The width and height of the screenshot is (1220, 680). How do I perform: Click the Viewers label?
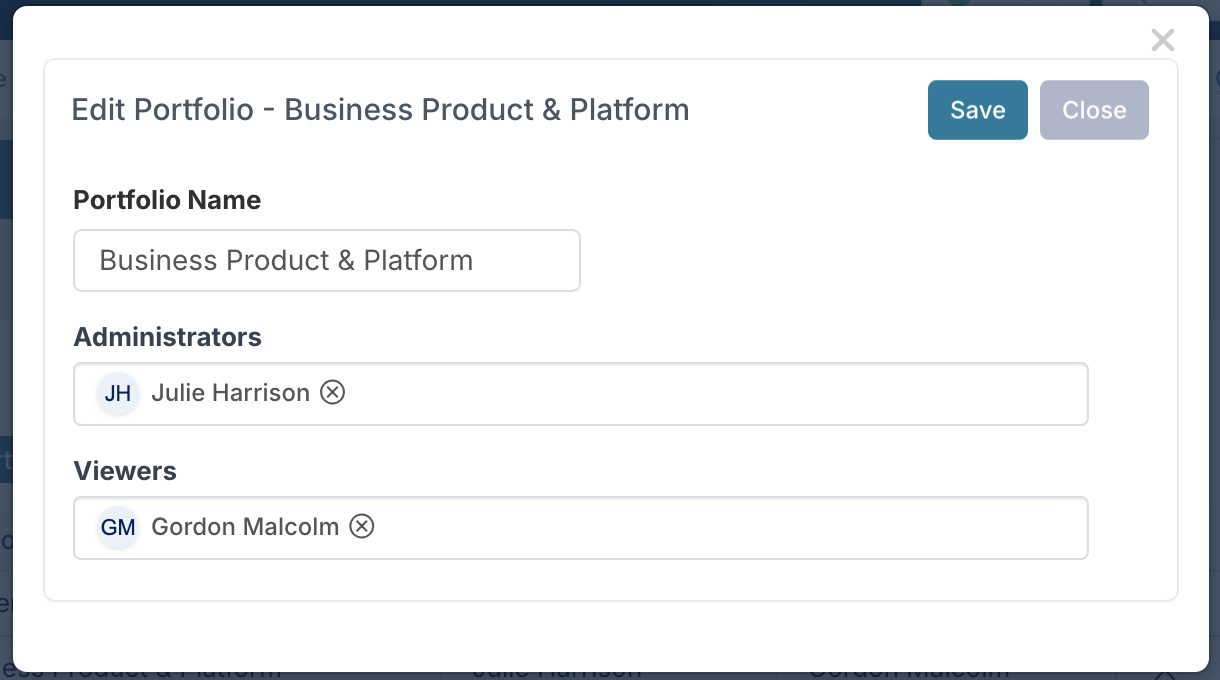[125, 471]
